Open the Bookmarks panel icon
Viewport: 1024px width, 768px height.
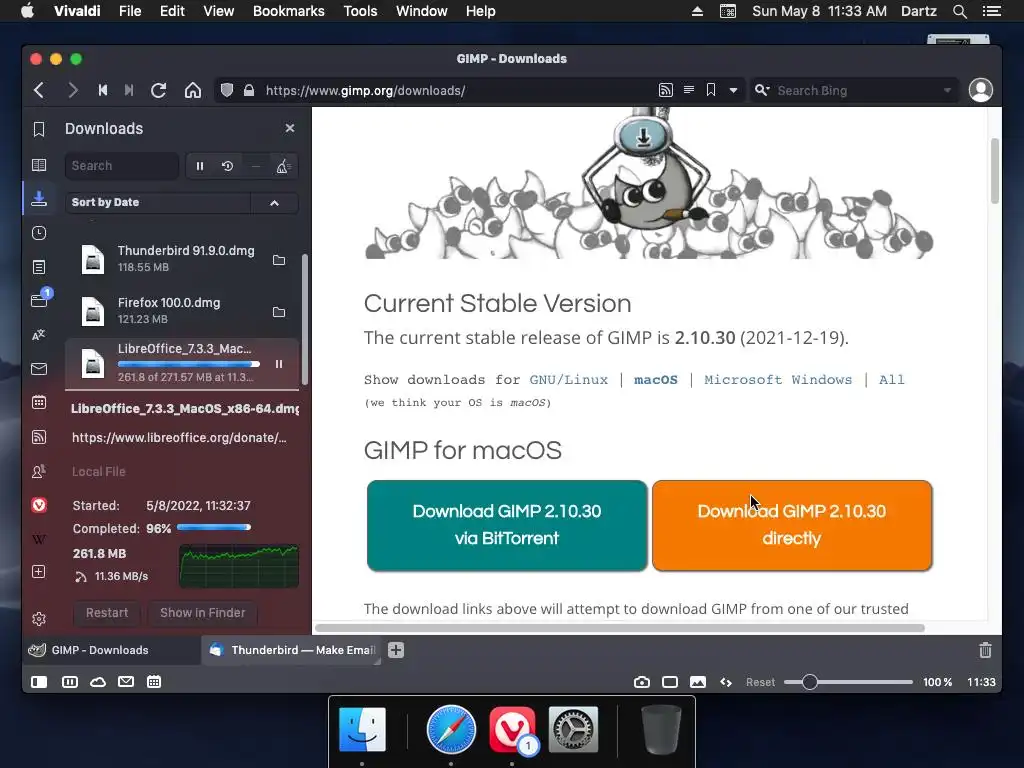click(x=39, y=129)
